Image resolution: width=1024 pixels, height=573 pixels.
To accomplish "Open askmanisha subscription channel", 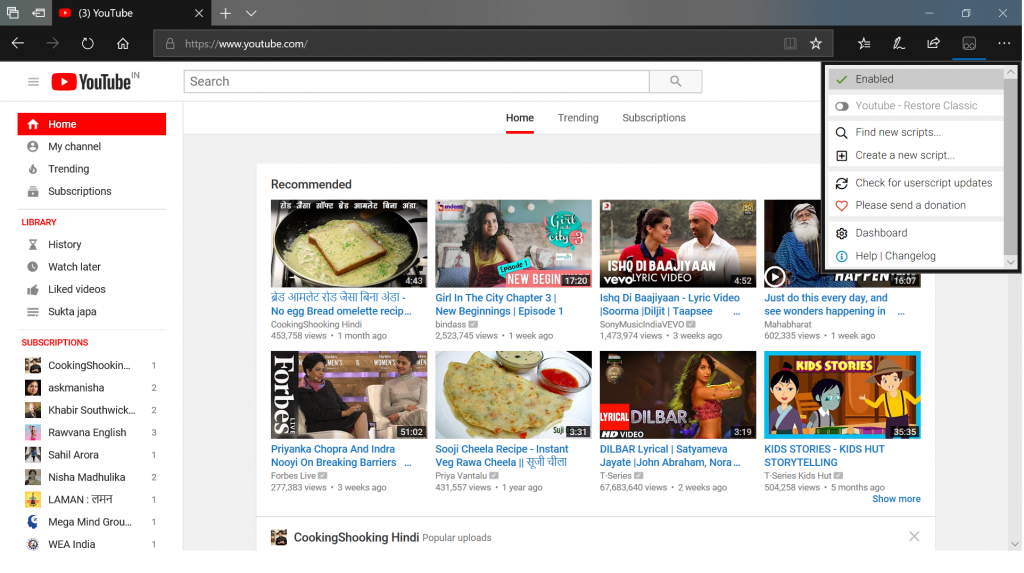I will (91, 387).
